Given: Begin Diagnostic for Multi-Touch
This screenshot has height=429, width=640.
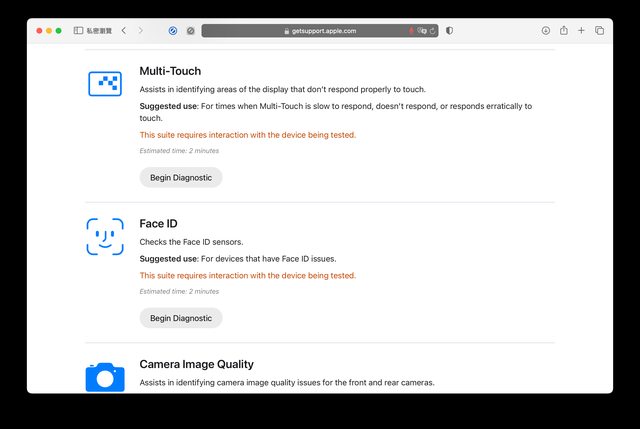Looking at the screenshot, I should tap(180, 177).
